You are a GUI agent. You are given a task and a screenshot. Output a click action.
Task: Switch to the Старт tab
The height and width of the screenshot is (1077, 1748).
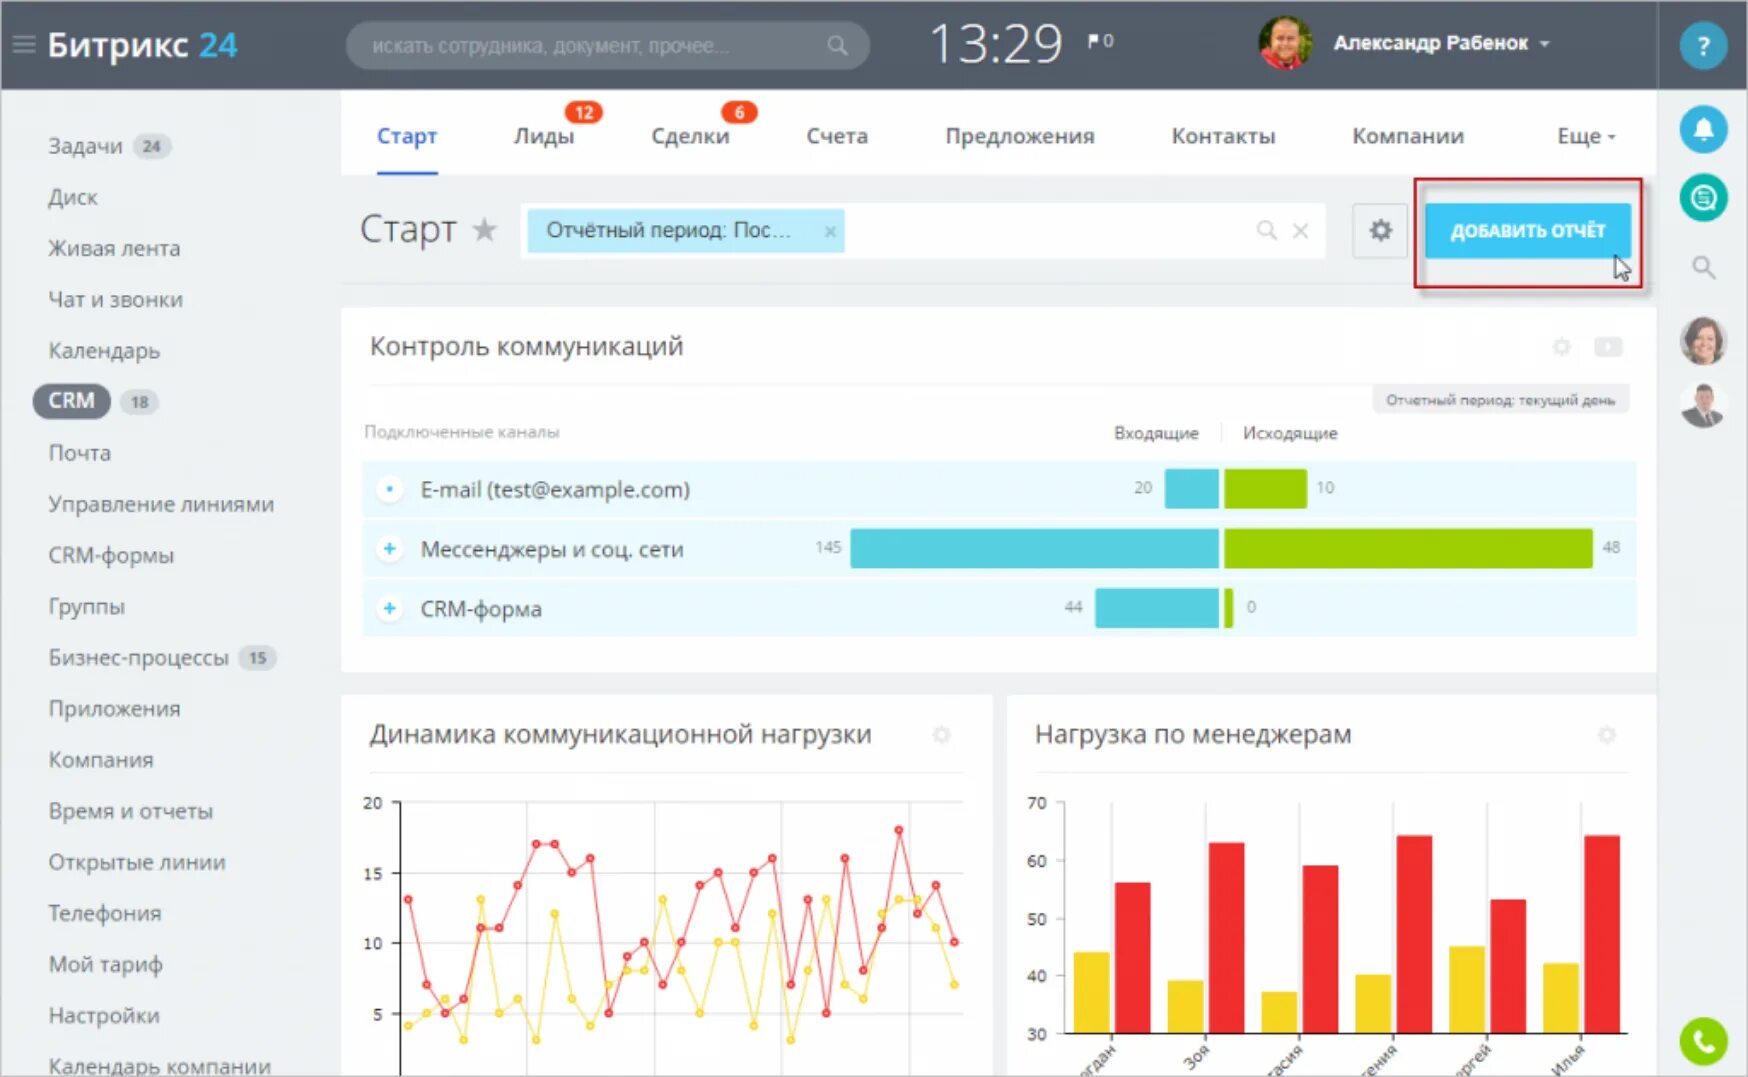tap(407, 136)
